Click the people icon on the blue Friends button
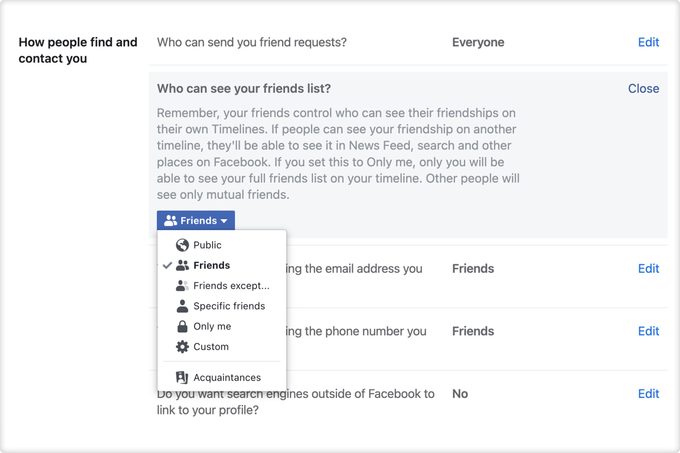Screen dimensions: 680x453 [170, 221]
